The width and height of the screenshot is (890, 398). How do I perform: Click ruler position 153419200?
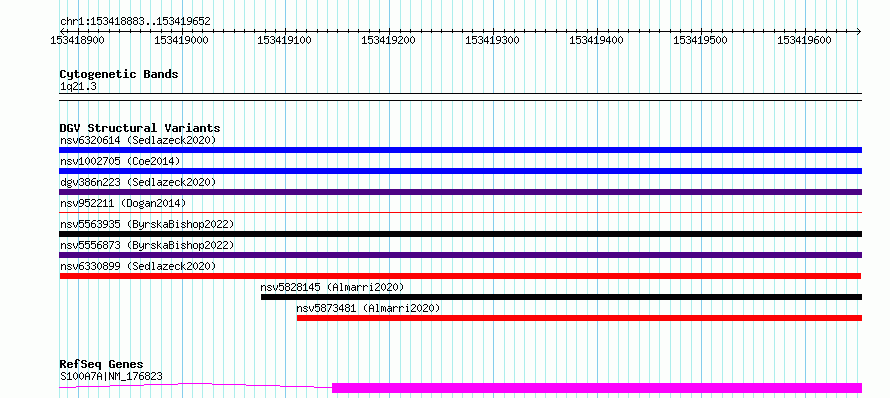pyautogui.click(x=388, y=40)
